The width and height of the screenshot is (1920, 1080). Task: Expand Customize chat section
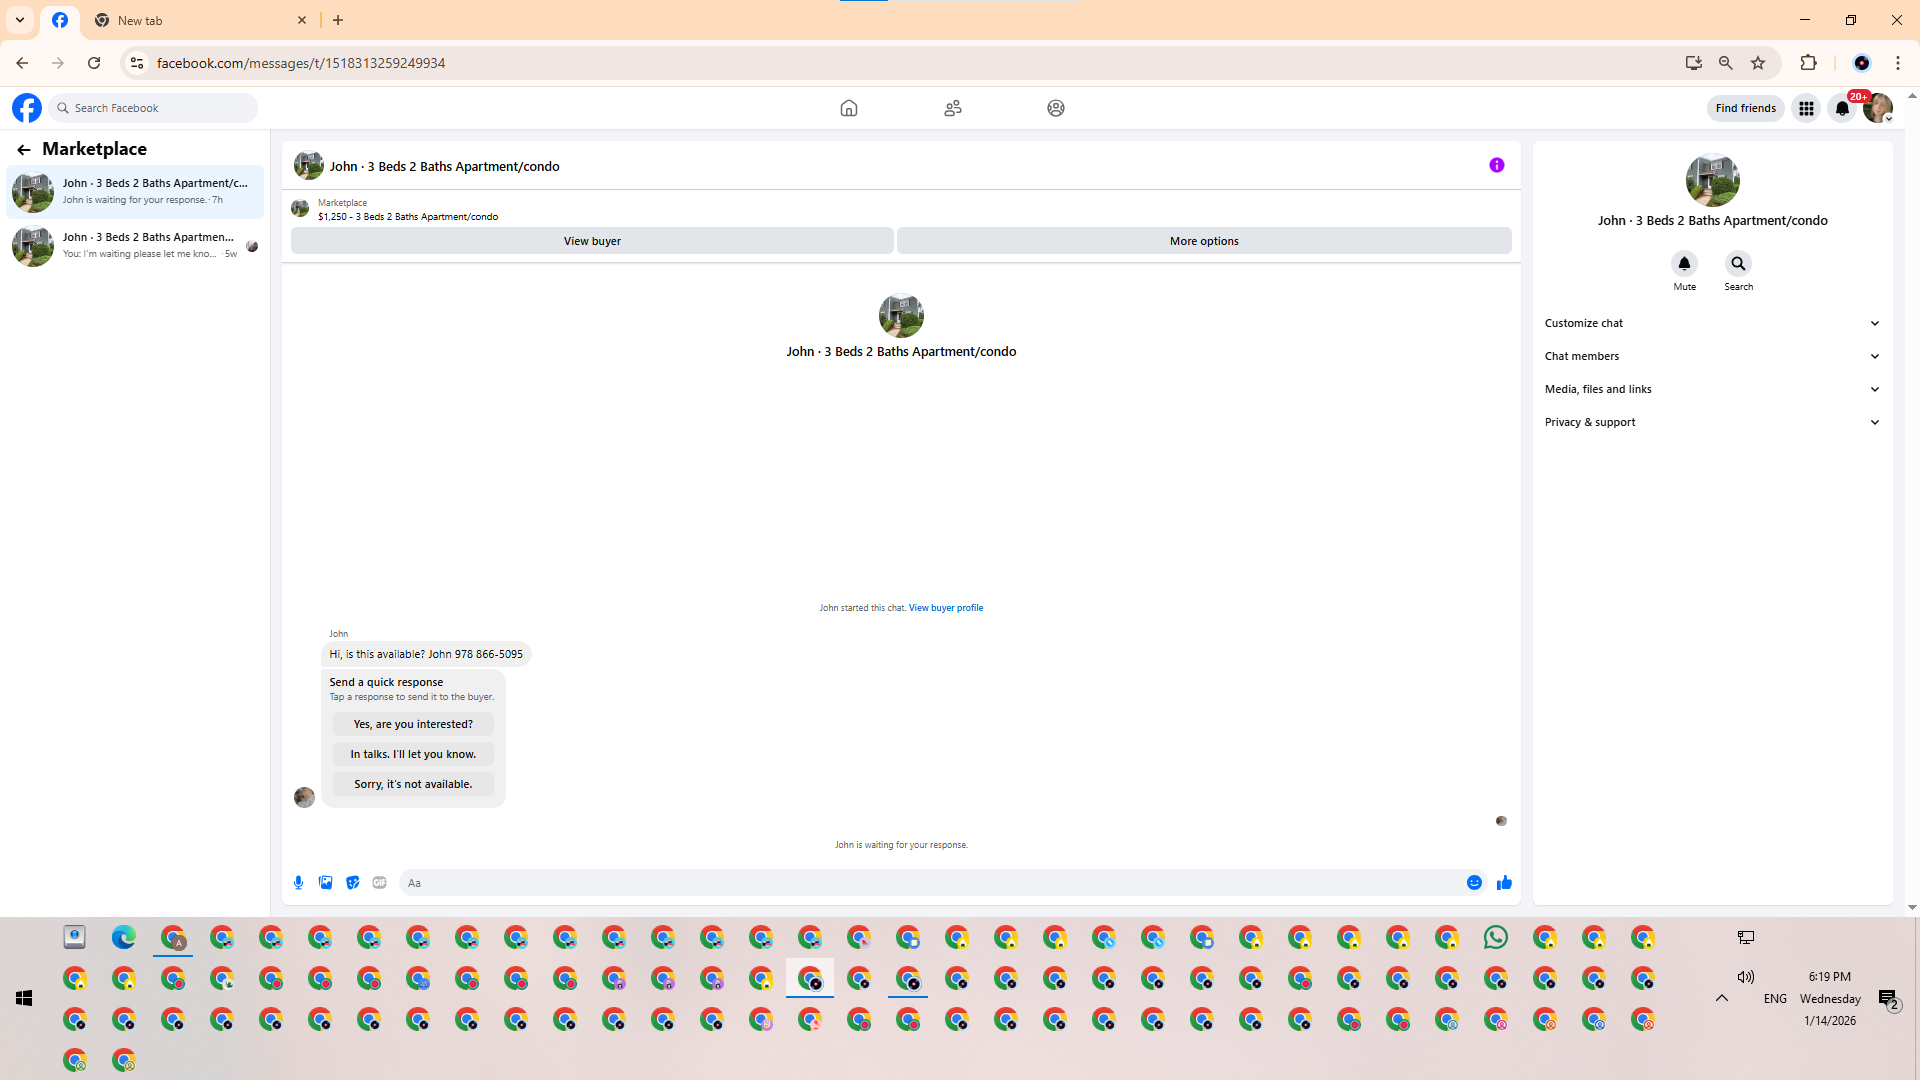pyautogui.click(x=1712, y=323)
